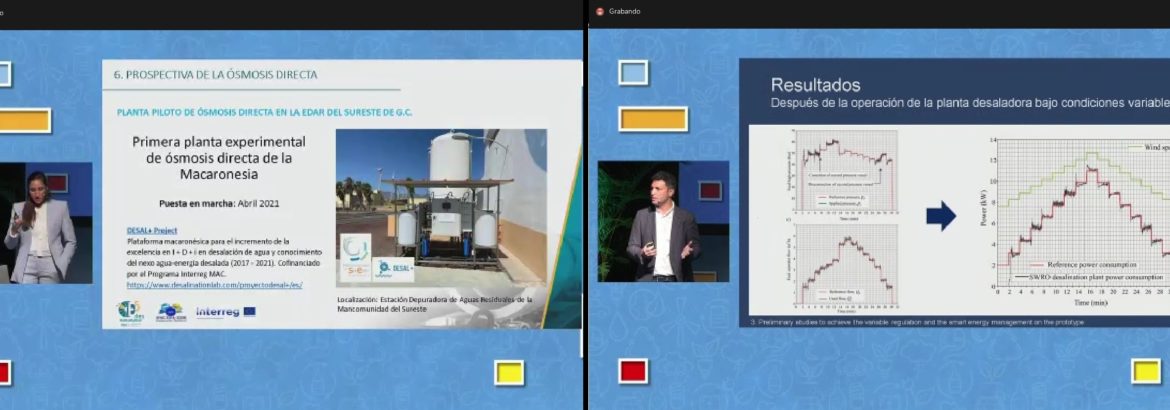Click the red recording indicator icon
1170x410 pixels.
coord(599,11)
